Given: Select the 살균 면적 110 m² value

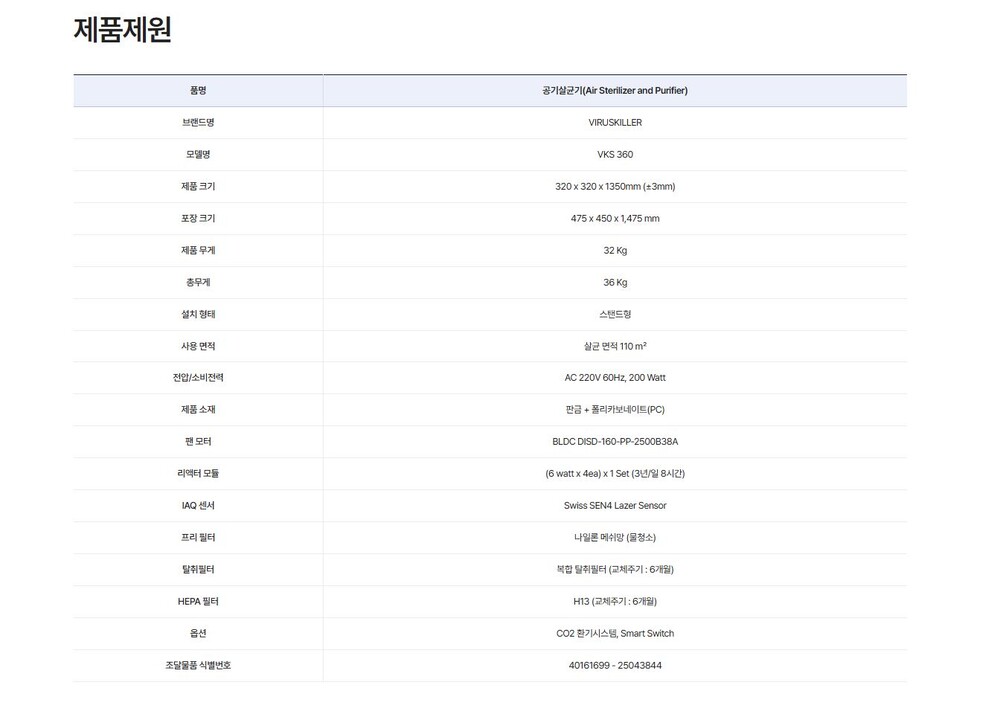Looking at the screenshot, I should tap(614, 346).
